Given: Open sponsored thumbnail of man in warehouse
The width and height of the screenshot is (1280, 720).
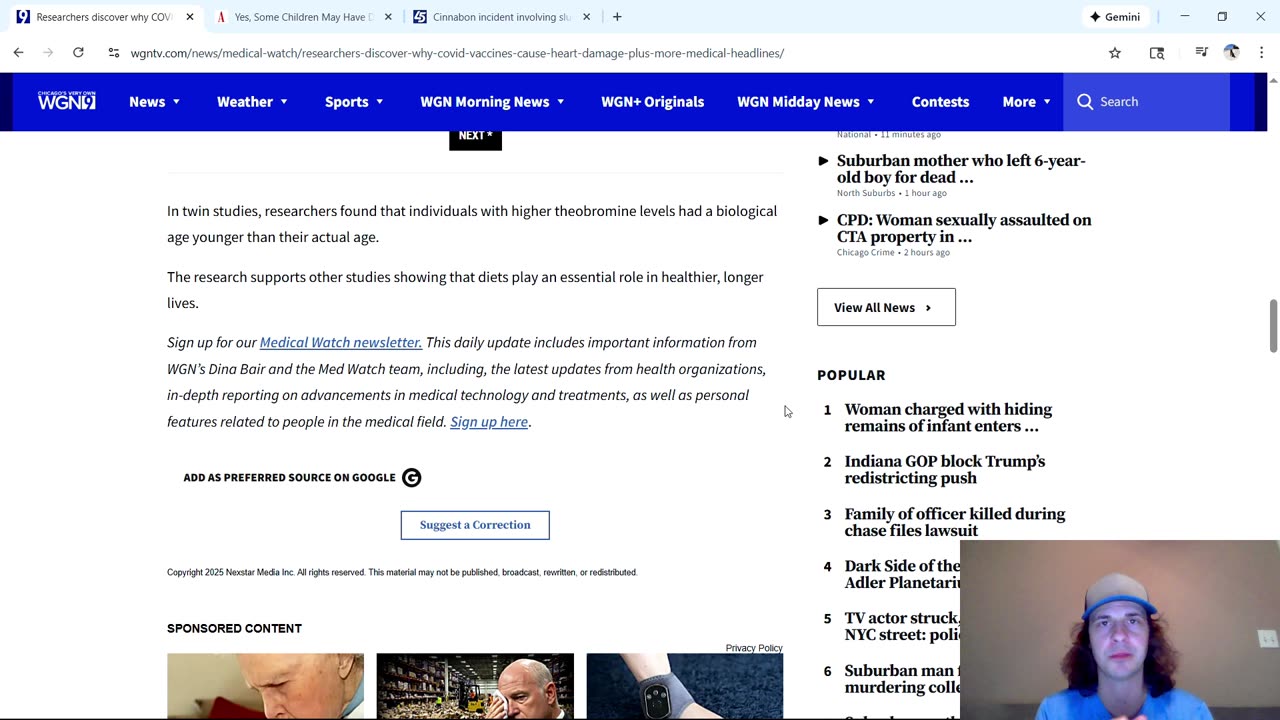Looking at the screenshot, I should tap(475, 686).
